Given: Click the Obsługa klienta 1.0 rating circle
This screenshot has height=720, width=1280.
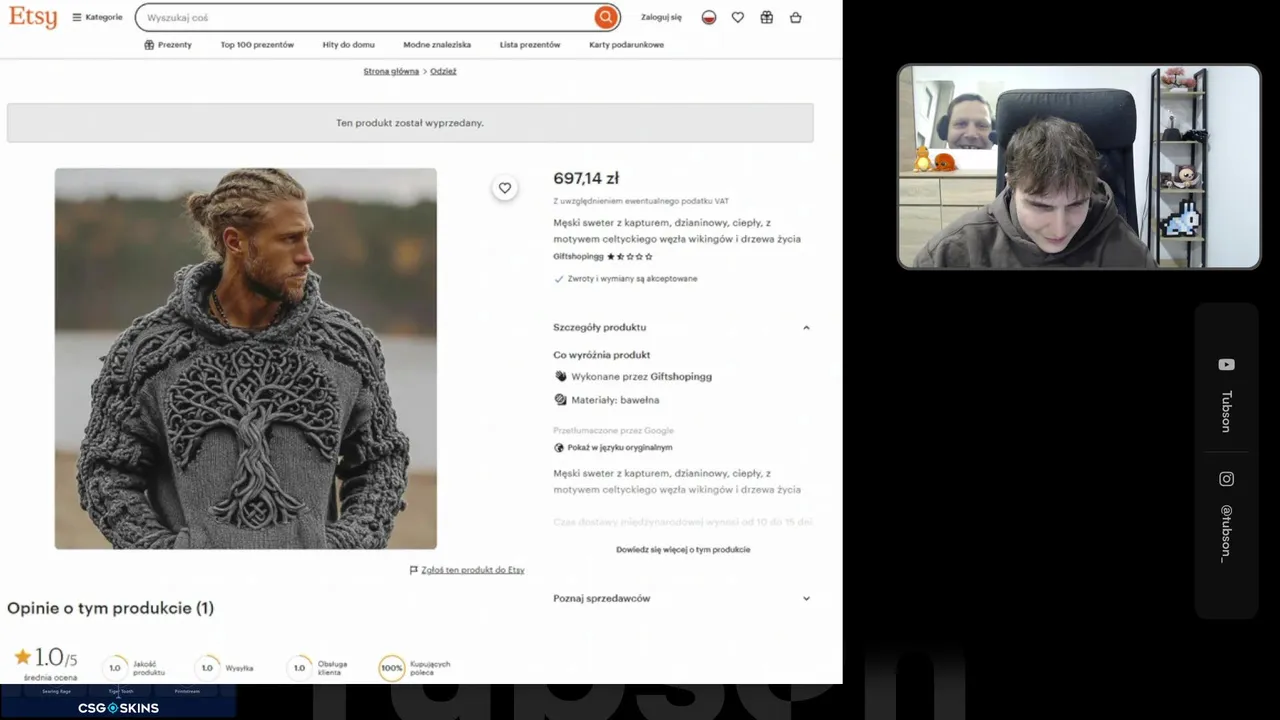Looking at the screenshot, I should tap(299, 668).
